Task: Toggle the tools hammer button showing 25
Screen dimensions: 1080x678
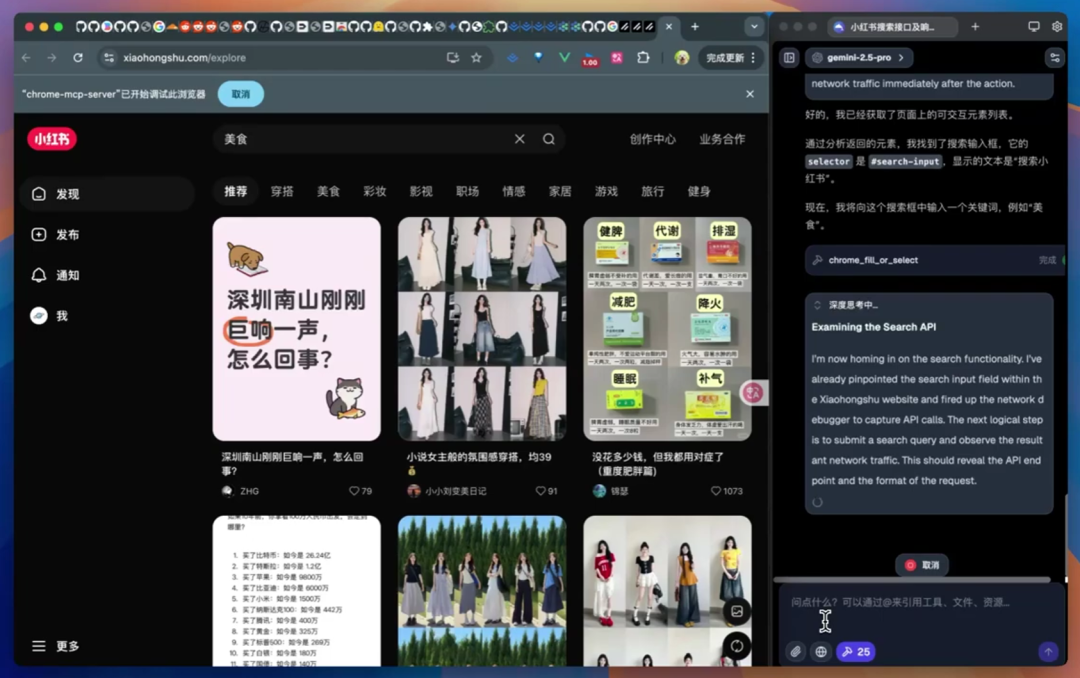Action: 856,652
